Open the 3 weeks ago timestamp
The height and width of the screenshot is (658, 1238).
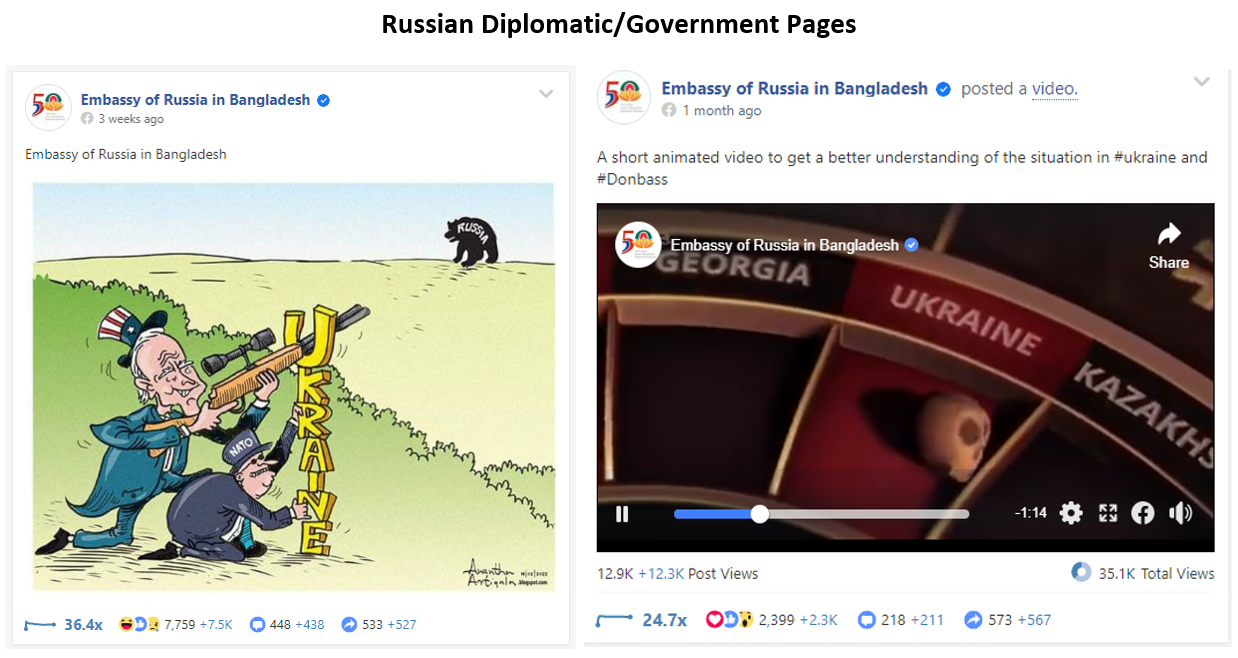(131, 119)
